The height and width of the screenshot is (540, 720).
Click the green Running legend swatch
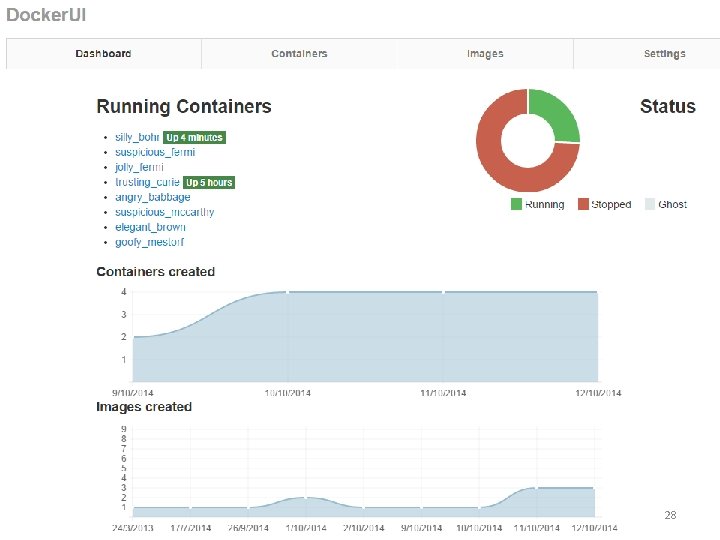516,204
